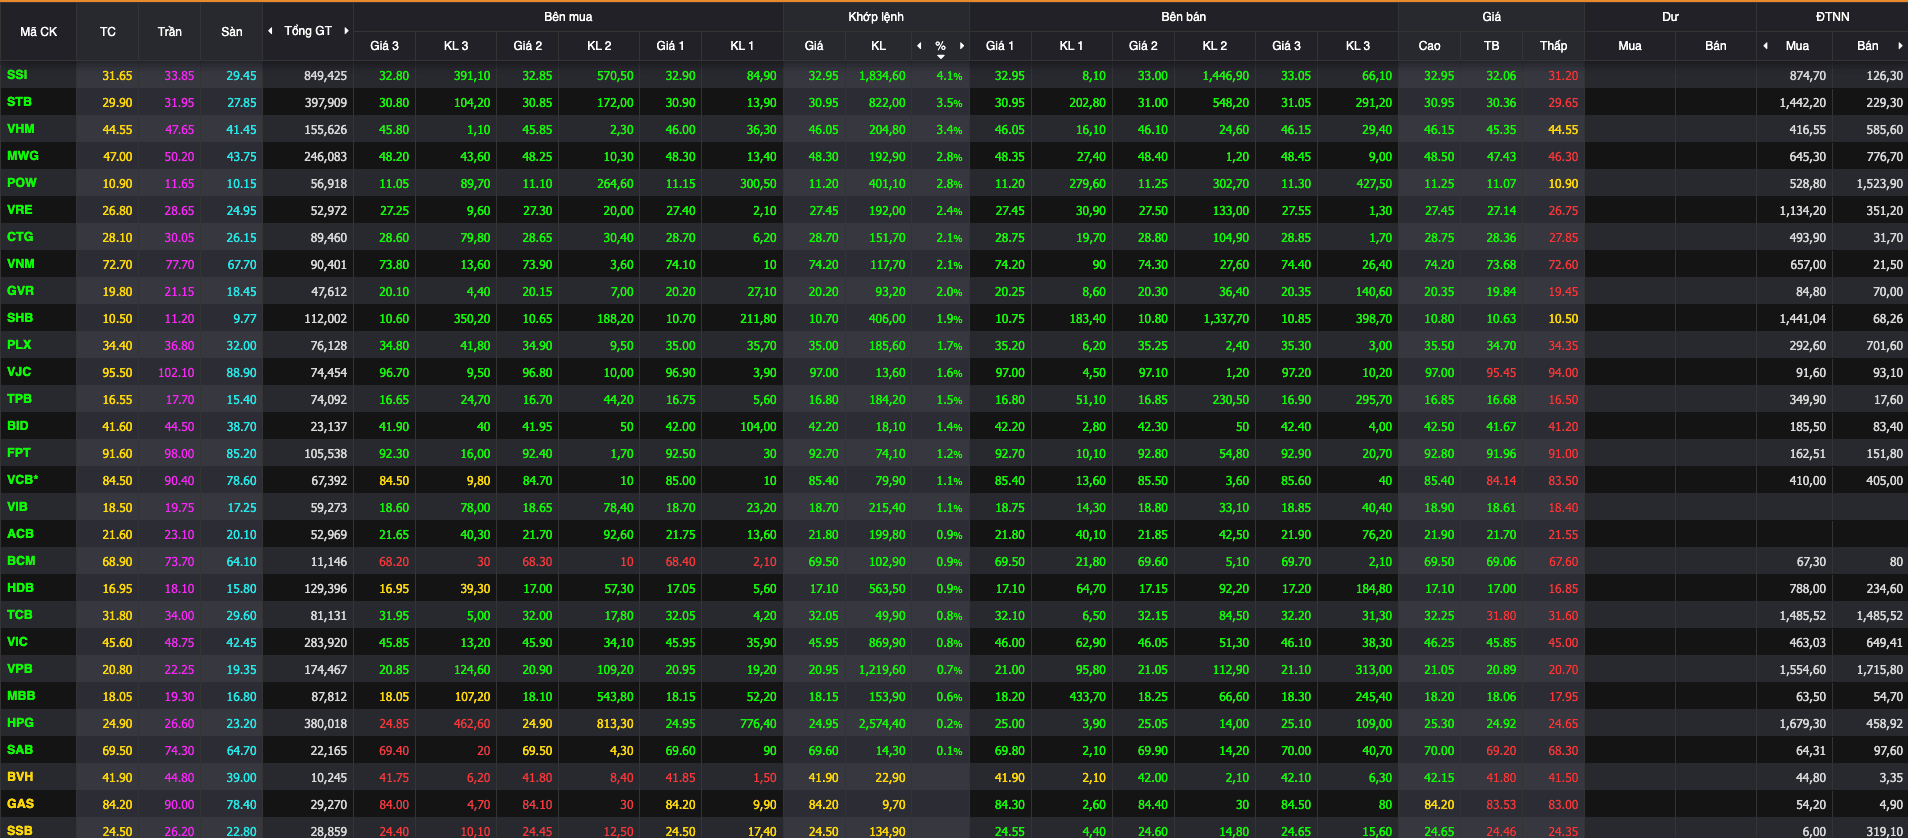Open the SHB stock symbol
The height and width of the screenshot is (838, 1908).
tap(20, 318)
